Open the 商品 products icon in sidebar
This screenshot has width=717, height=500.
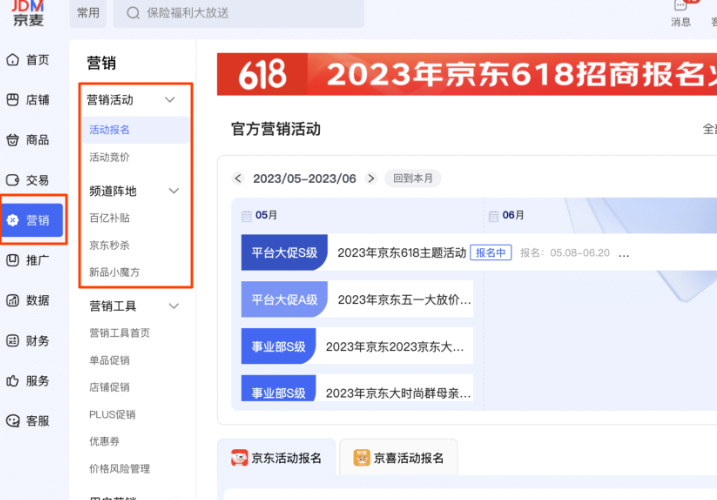pyautogui.click(x=13, y=140)
